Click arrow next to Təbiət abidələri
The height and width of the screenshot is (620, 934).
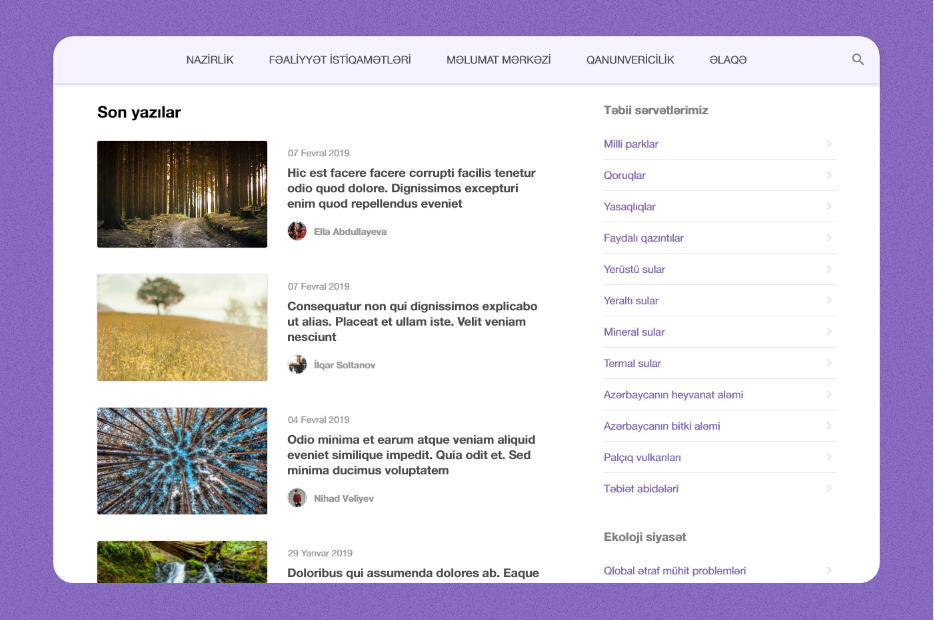[829, 488]
